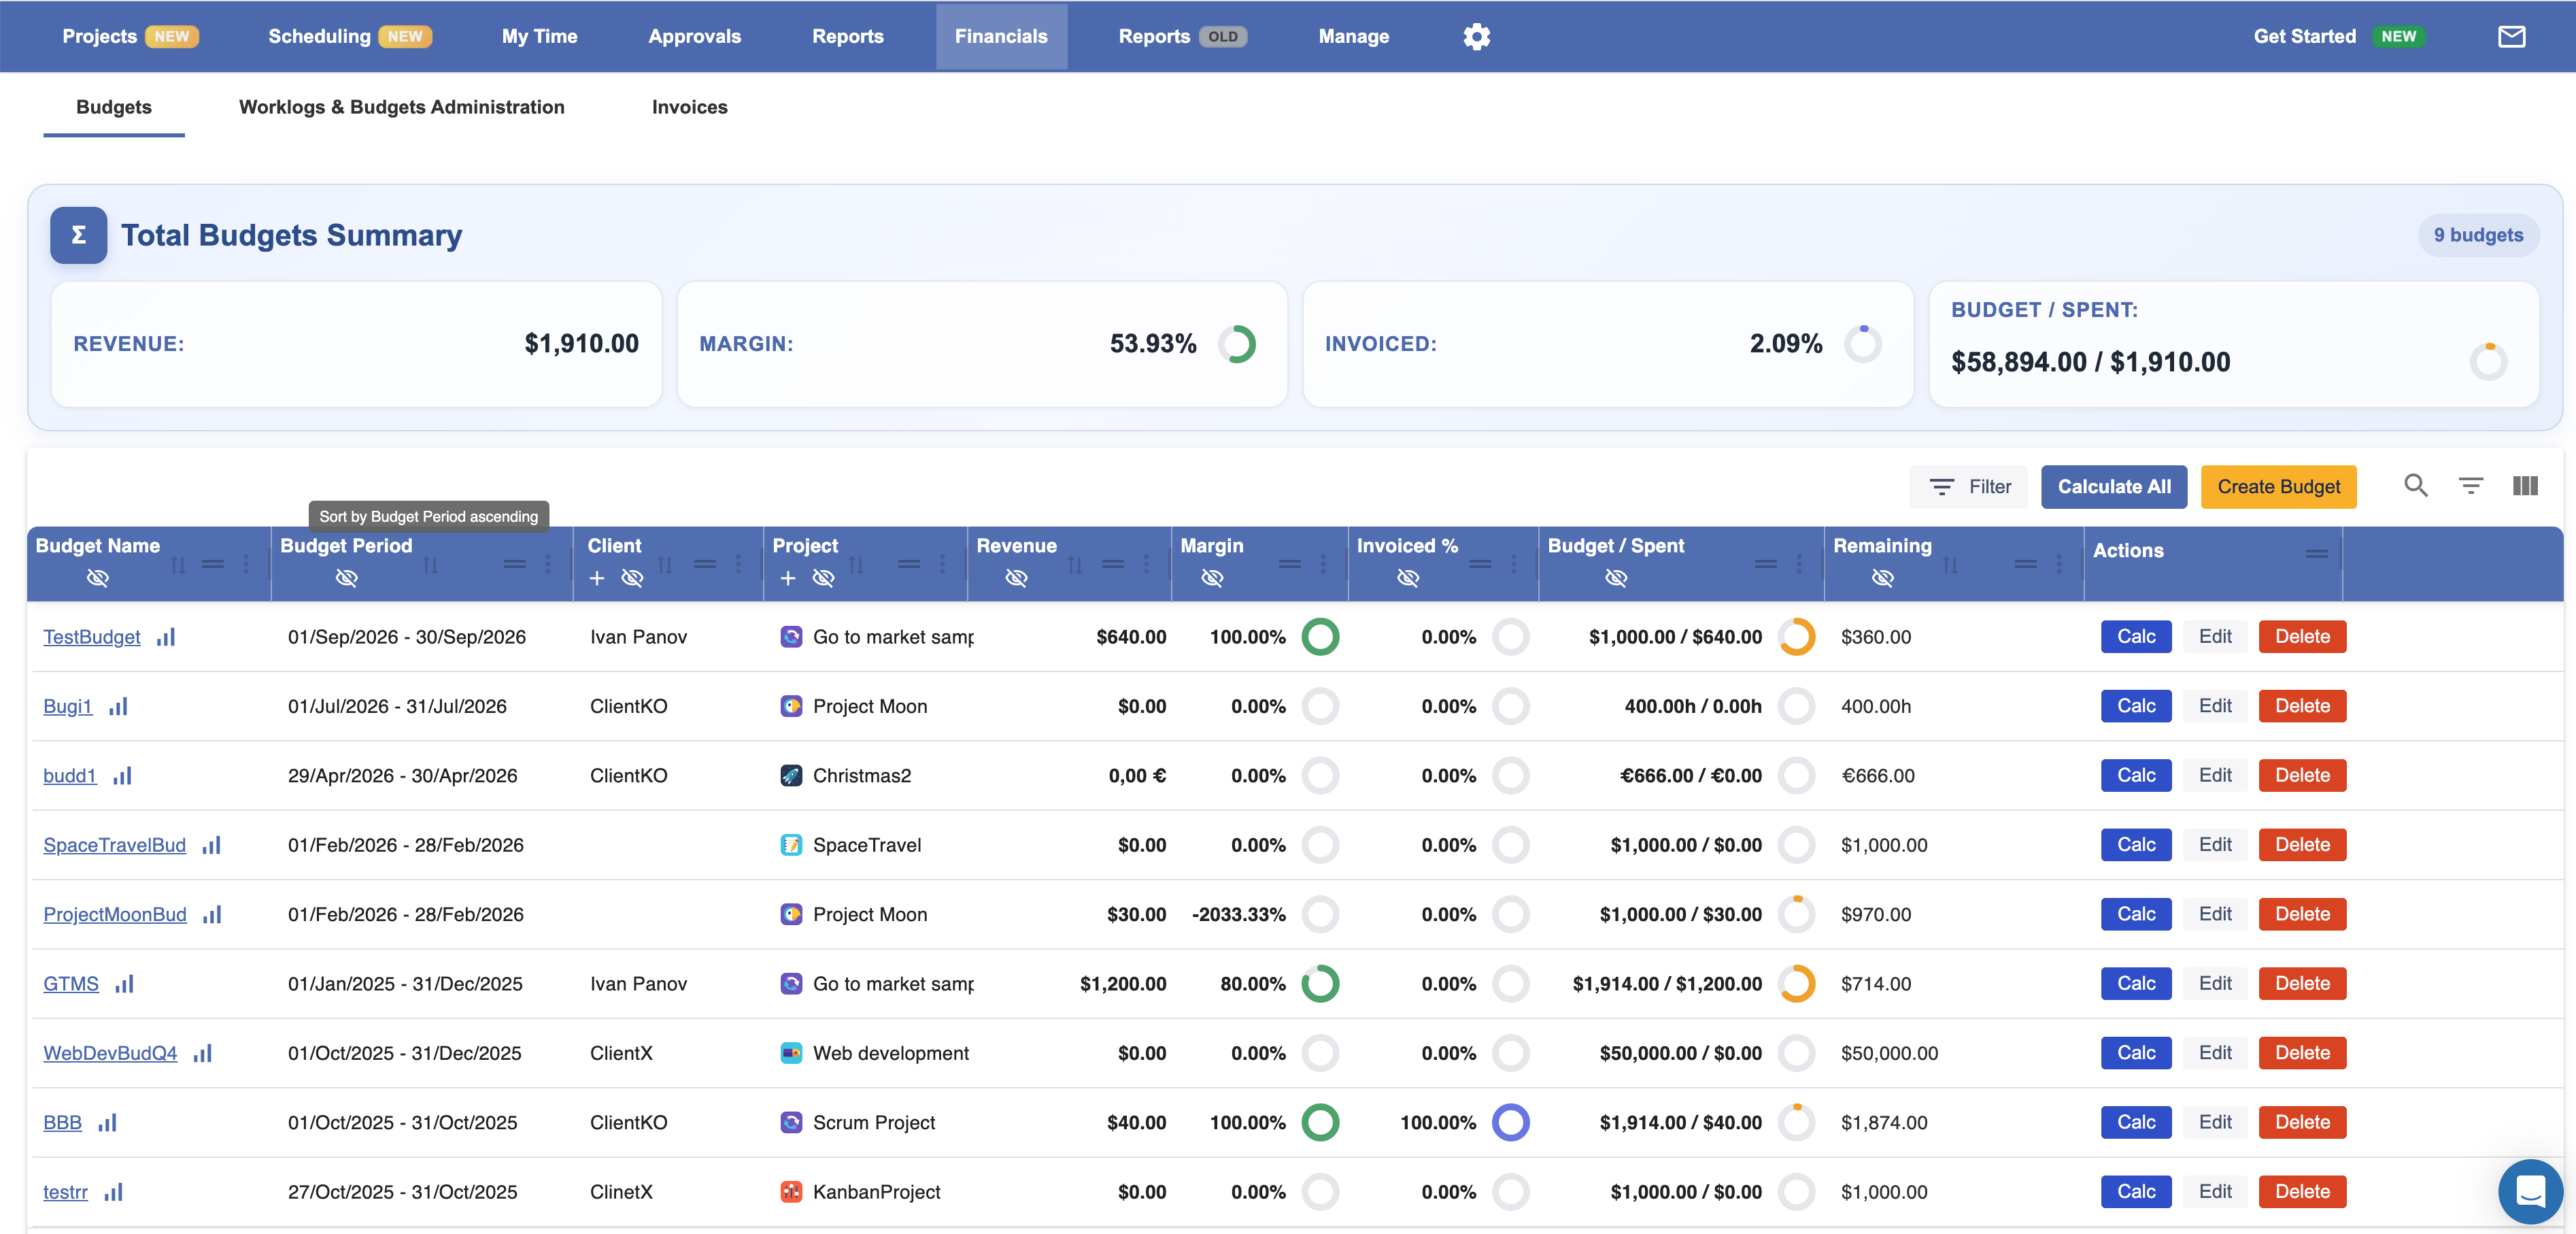Screen dimensions: 2576x1234
Task: Click the Filter button above the table
Action: point(1968,487)
